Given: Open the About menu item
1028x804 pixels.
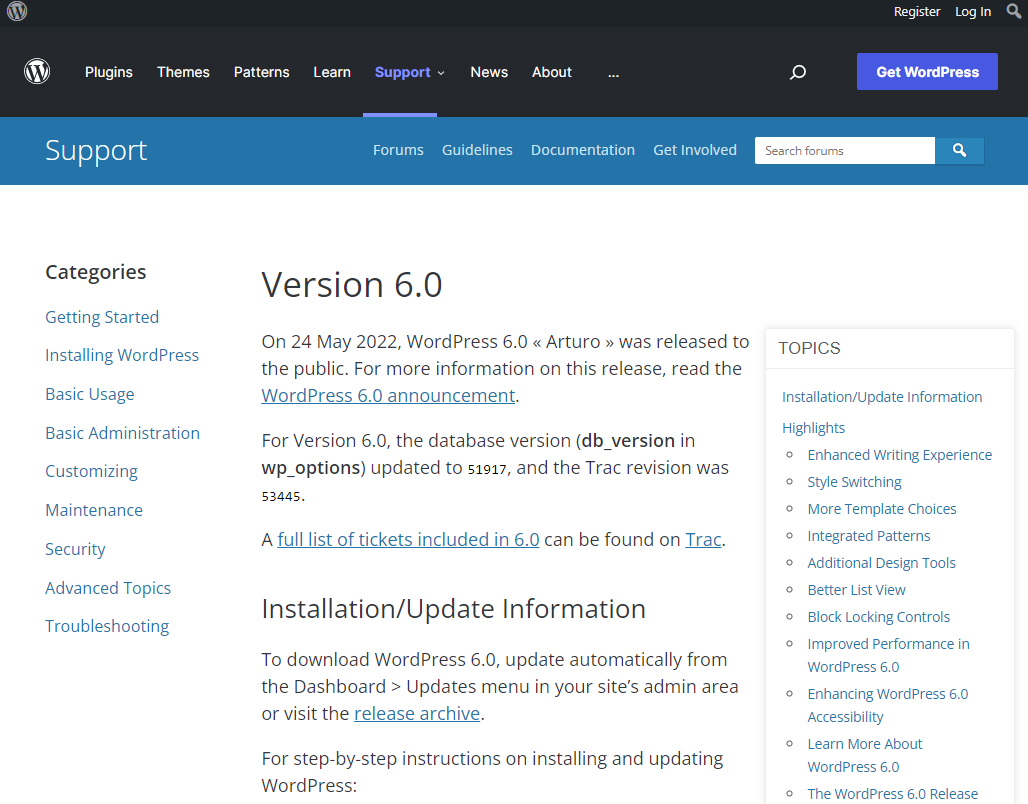Looking at the screenshot, I should click(552, 72).
